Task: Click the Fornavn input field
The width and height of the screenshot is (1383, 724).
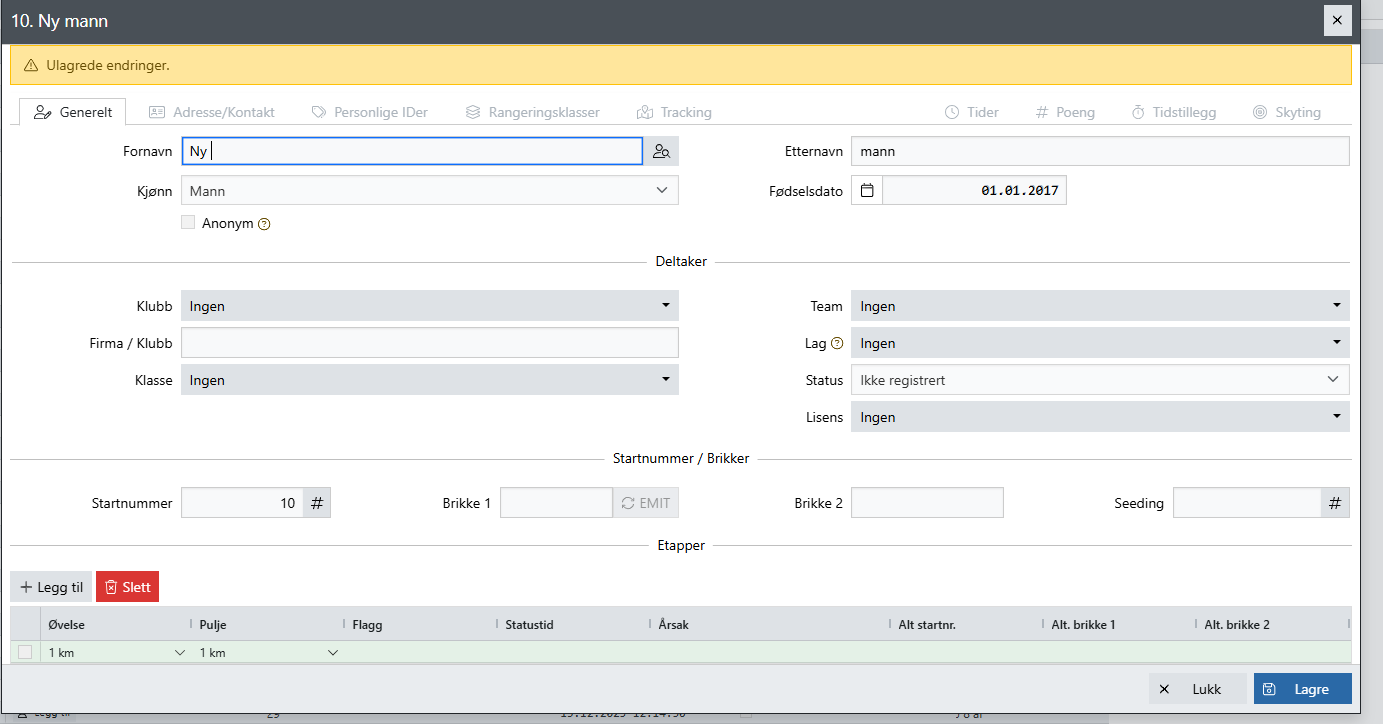Action: tap(411, 151)
